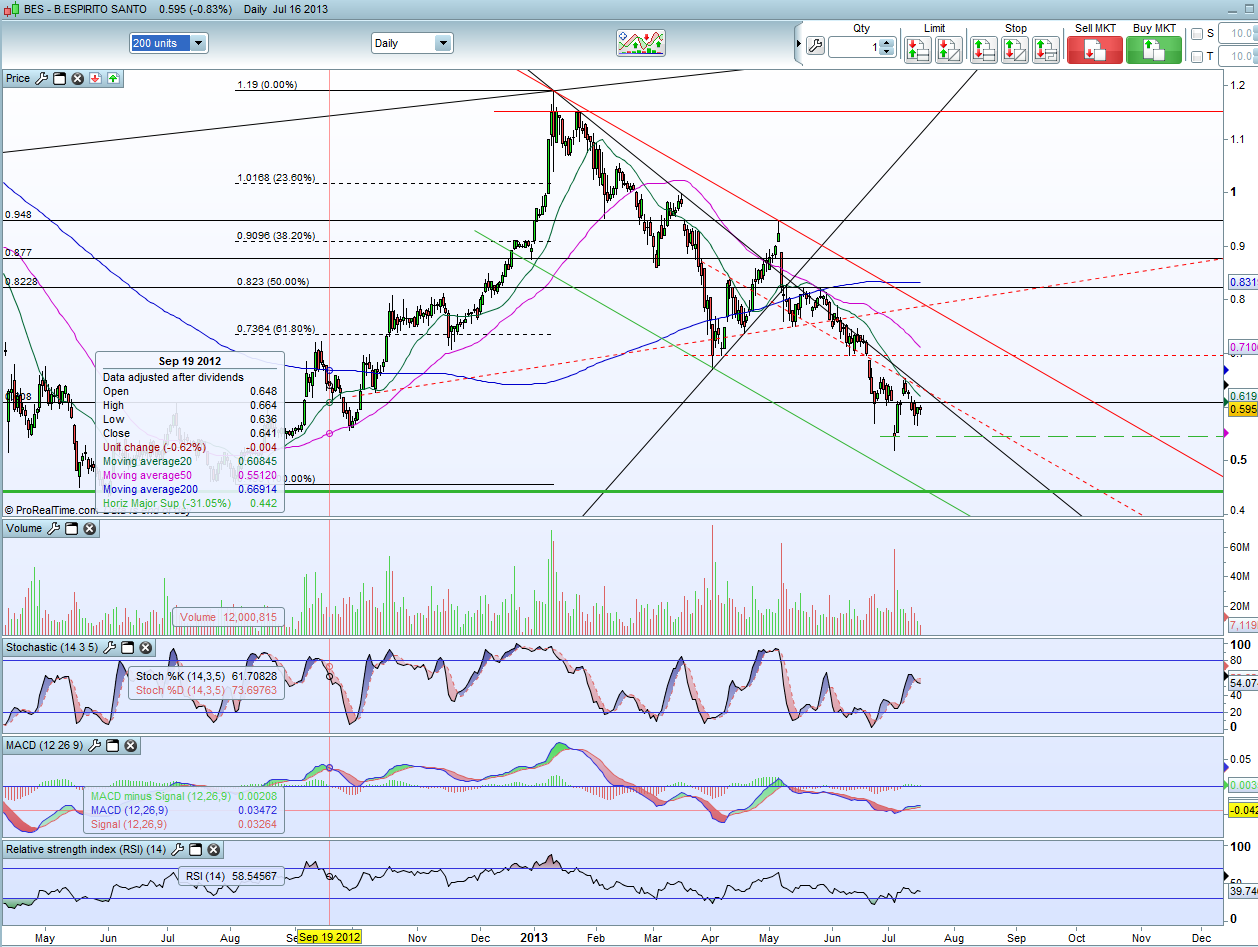Click first Stop order icon
The image size is (1258, 947).
(984, 48)
